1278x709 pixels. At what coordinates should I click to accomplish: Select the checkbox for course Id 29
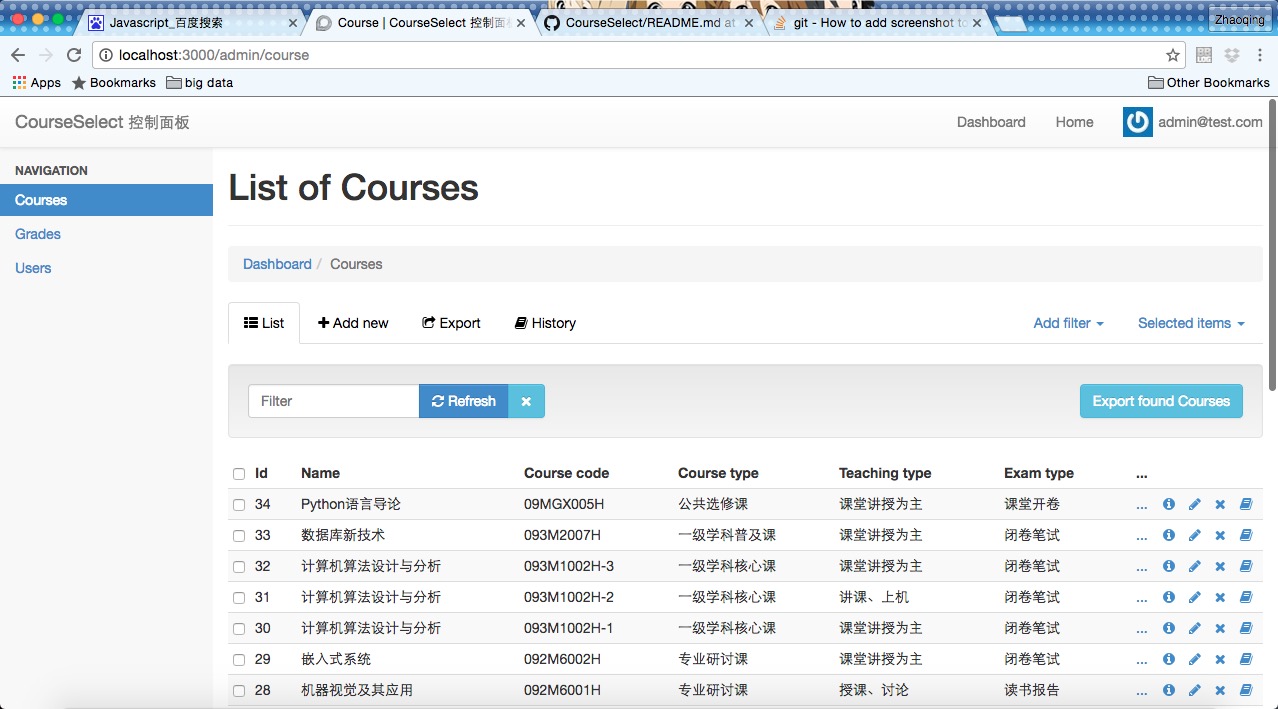[239, 660]
